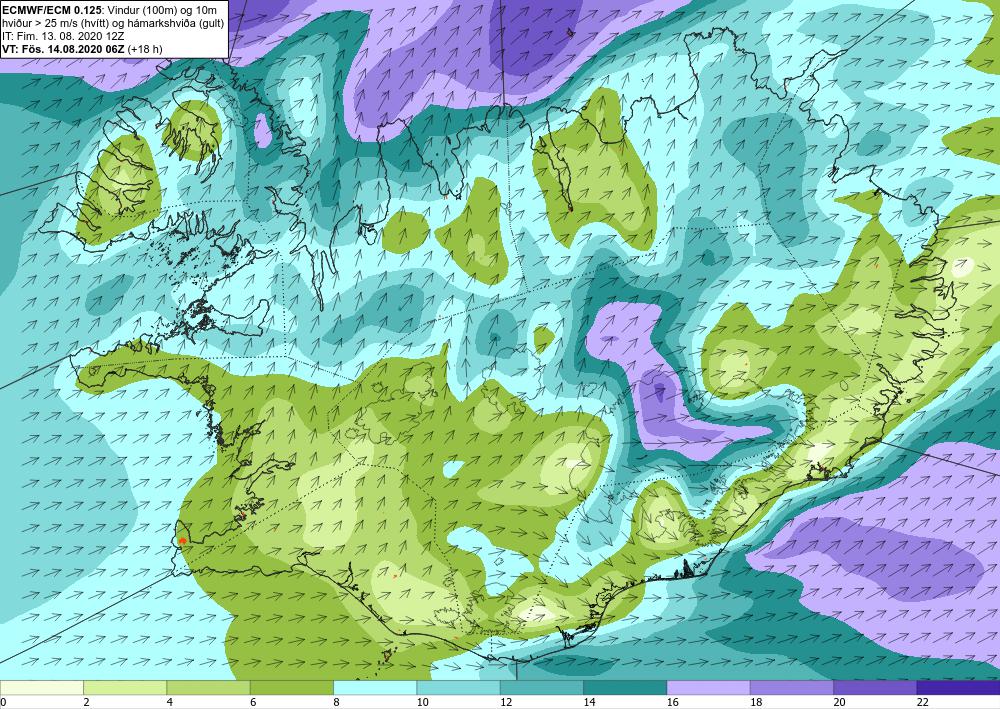Click the 'VT: Fös. 14.08.2020 06Z' line
This screenshot has width=1000, height=709.
[x=64, y=48]
